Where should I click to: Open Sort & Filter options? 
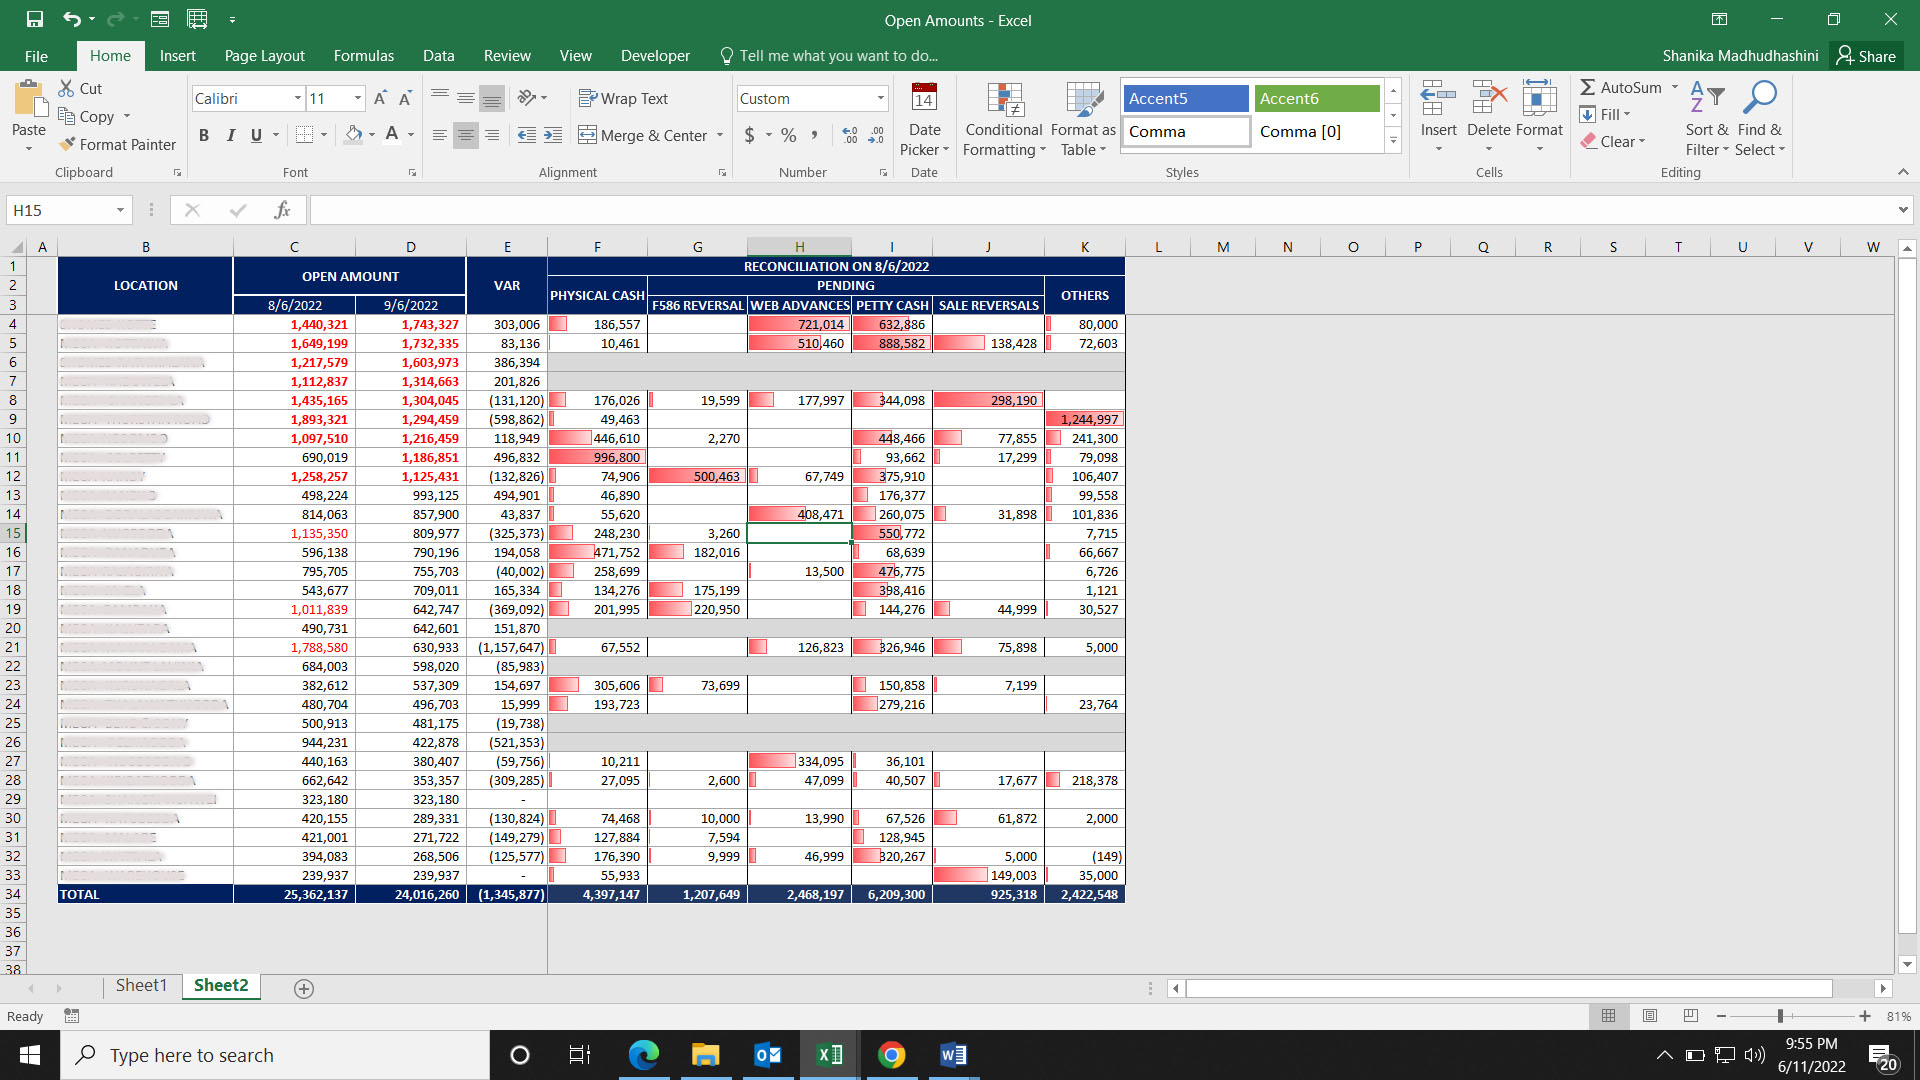[x=1706, y=118]
